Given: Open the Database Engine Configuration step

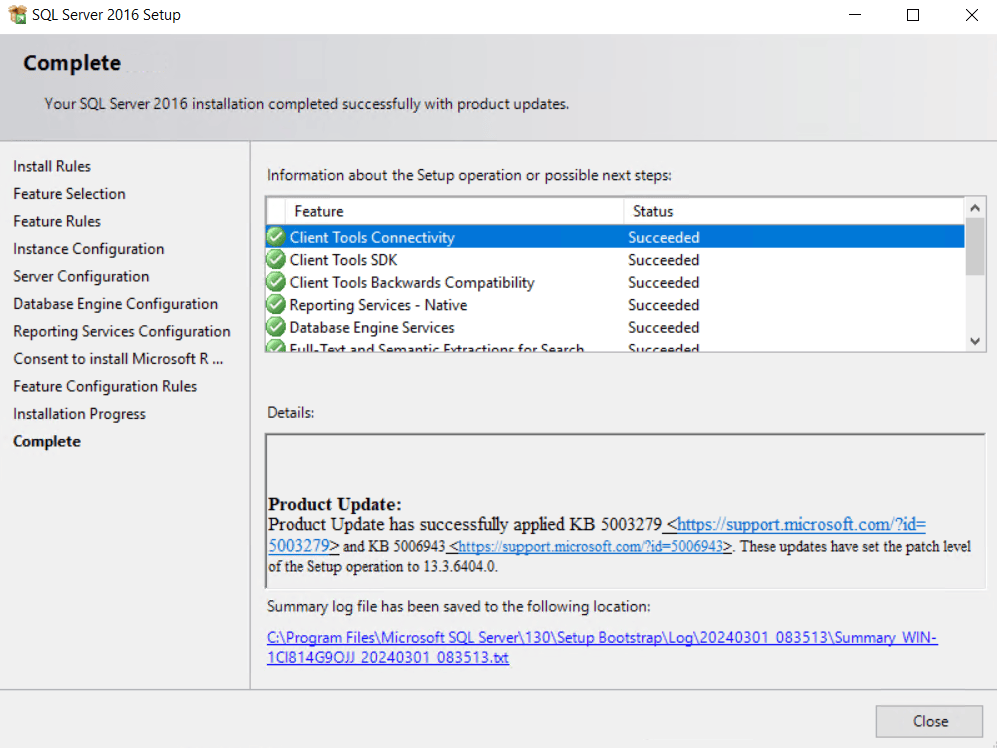Looking at the screenshot, I should (115, 303).
